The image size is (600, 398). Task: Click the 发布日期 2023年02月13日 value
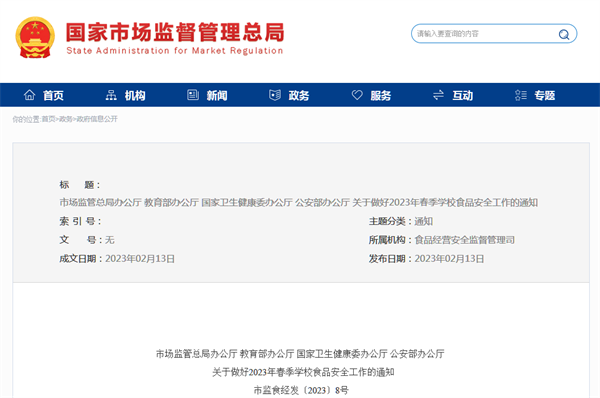tap(449, 259)
